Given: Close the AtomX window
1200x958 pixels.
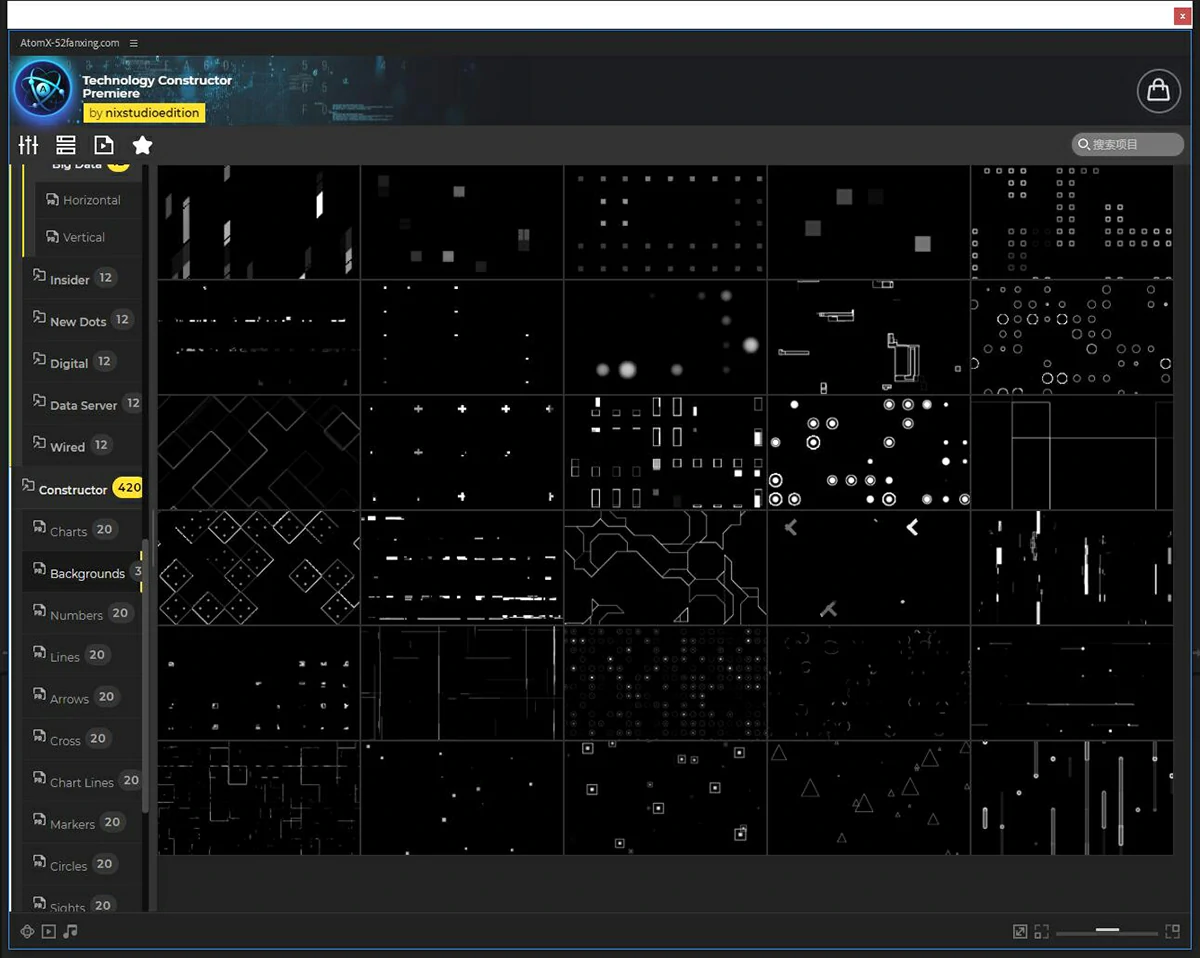Looking at the screenshot, I should (x=1183, y=16).
